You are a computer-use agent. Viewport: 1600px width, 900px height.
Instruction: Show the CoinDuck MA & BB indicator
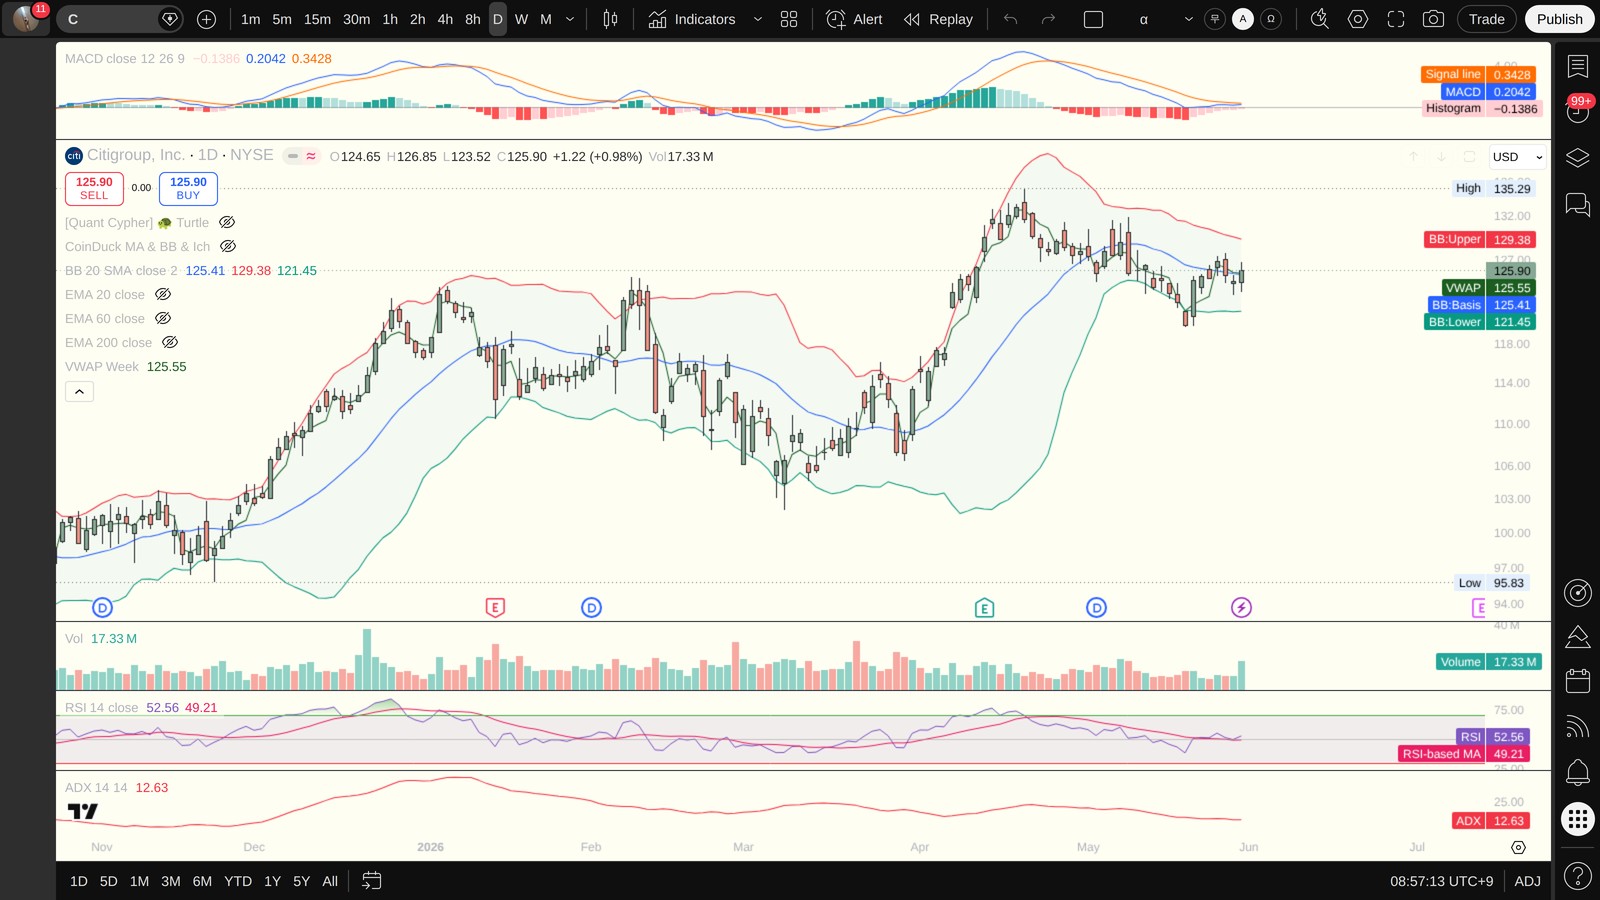tap(228, 247)
